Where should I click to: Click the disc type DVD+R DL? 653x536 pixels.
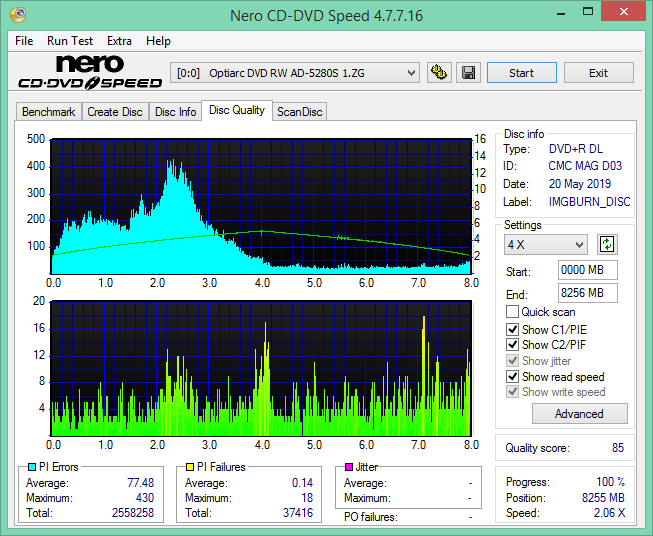[x=576, y=149]
